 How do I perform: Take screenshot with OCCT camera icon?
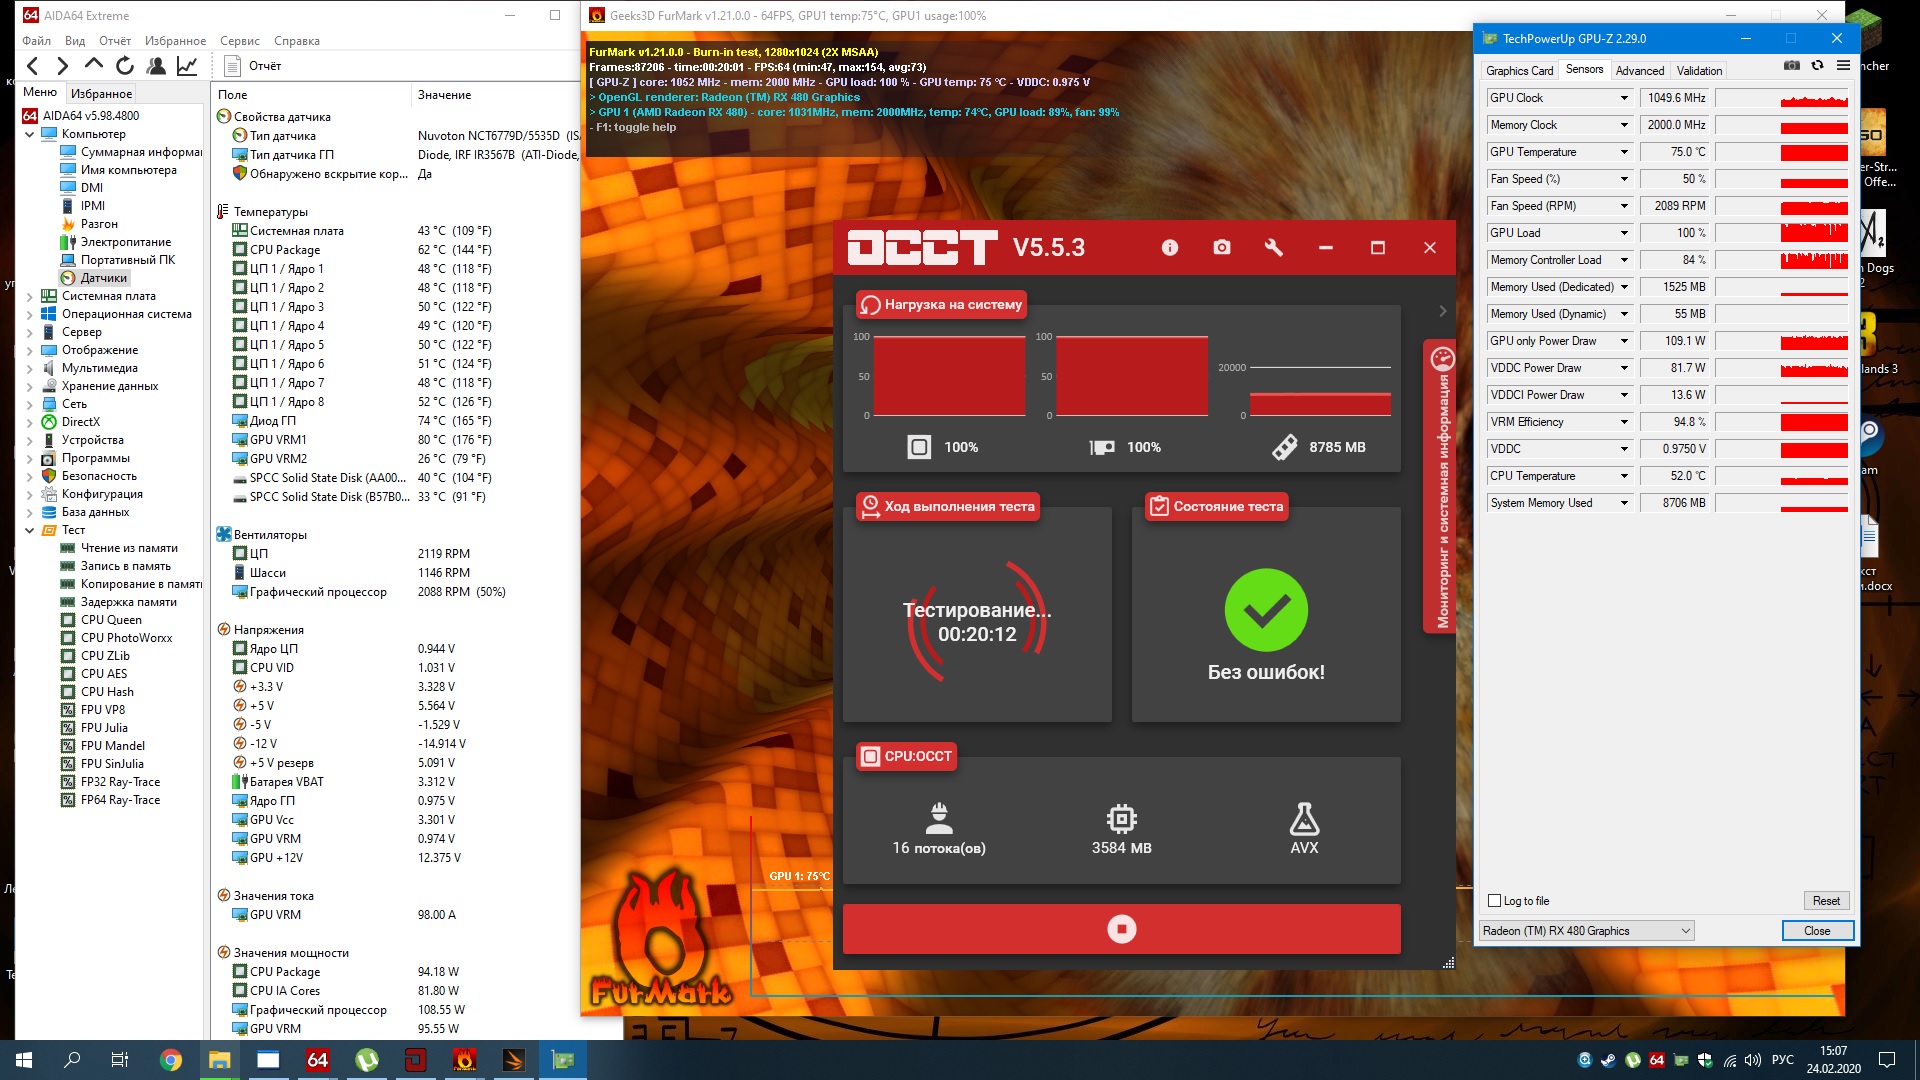(1221, 248)
